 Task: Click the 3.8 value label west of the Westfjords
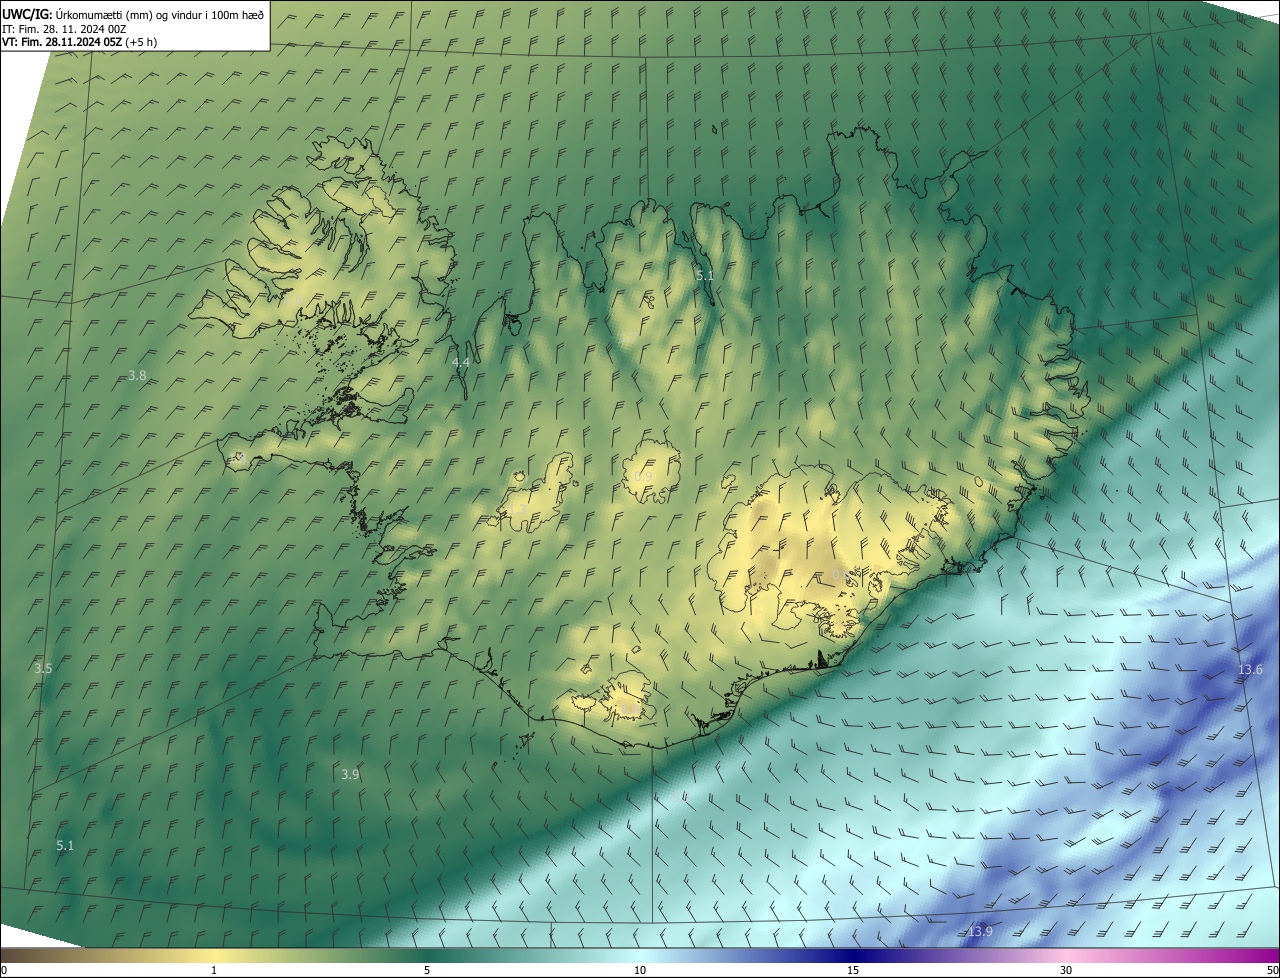click(x=137, y=375)
